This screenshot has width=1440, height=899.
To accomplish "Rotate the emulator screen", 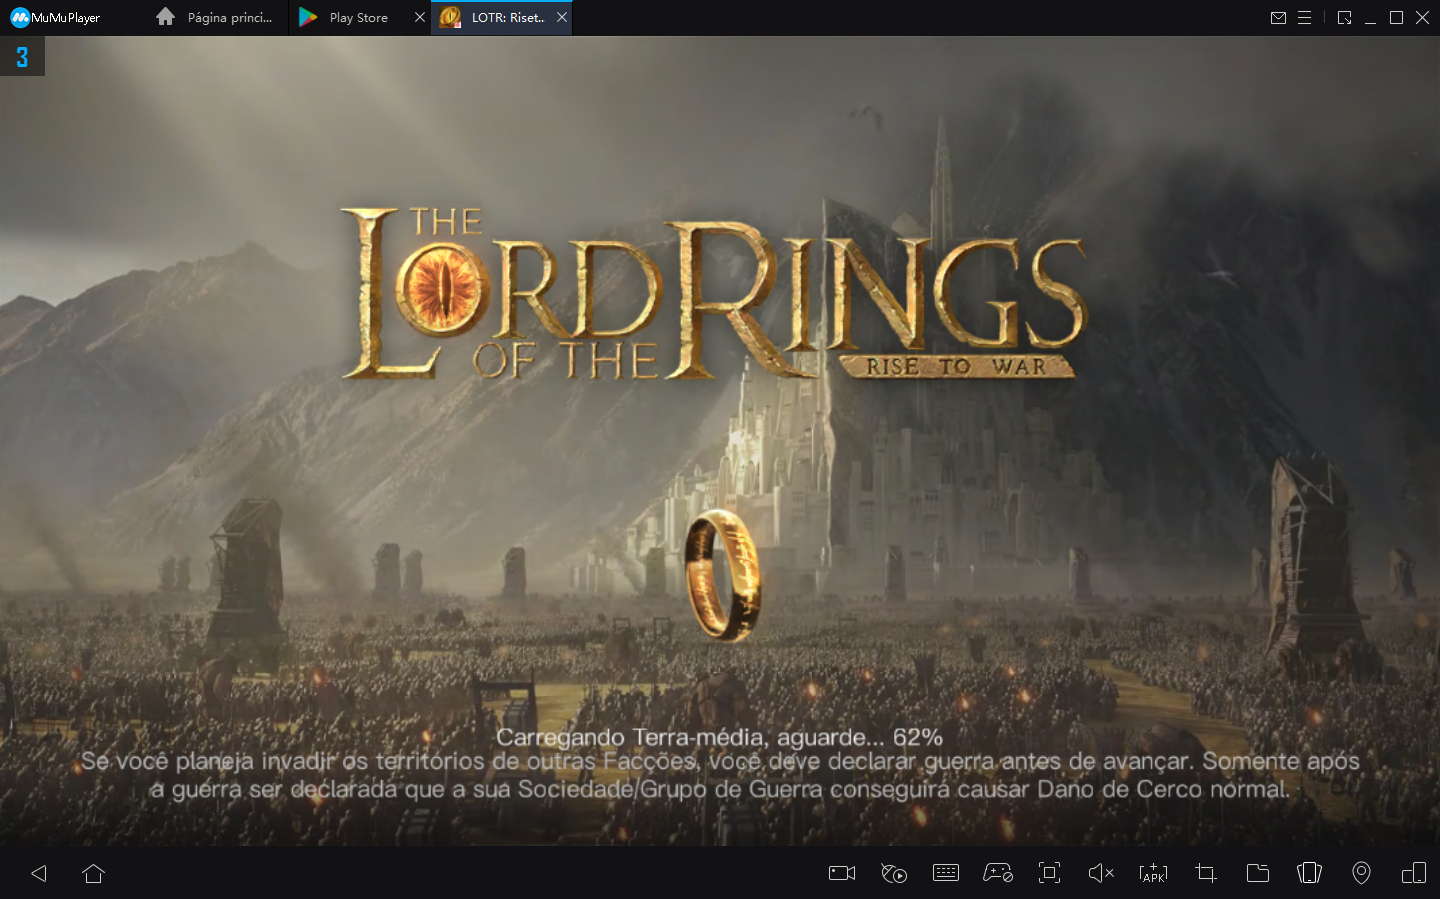I will click(1414, 873).
